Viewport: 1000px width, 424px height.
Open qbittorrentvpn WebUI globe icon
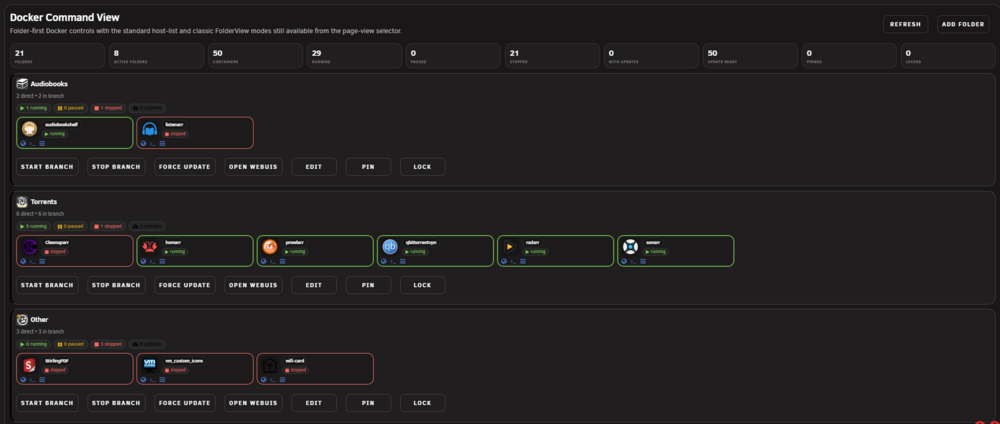(383, 261)
